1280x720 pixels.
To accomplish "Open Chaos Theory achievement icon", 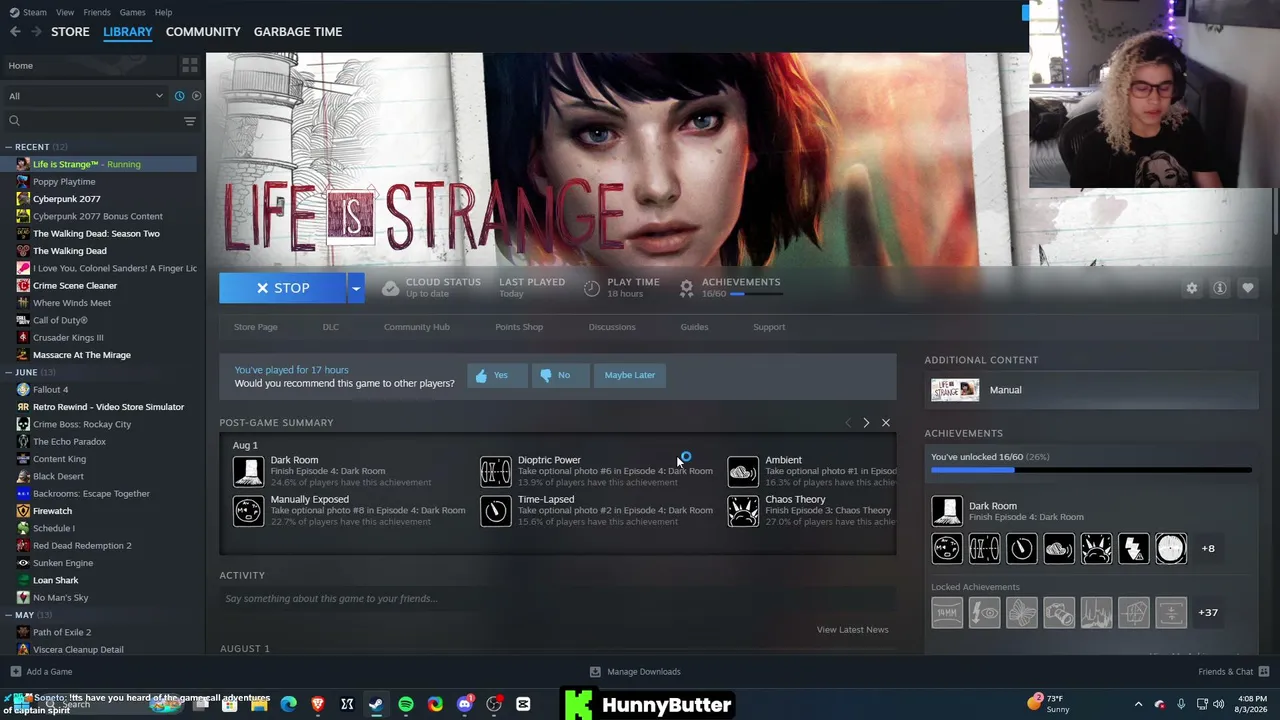I will tap(743, 510).
